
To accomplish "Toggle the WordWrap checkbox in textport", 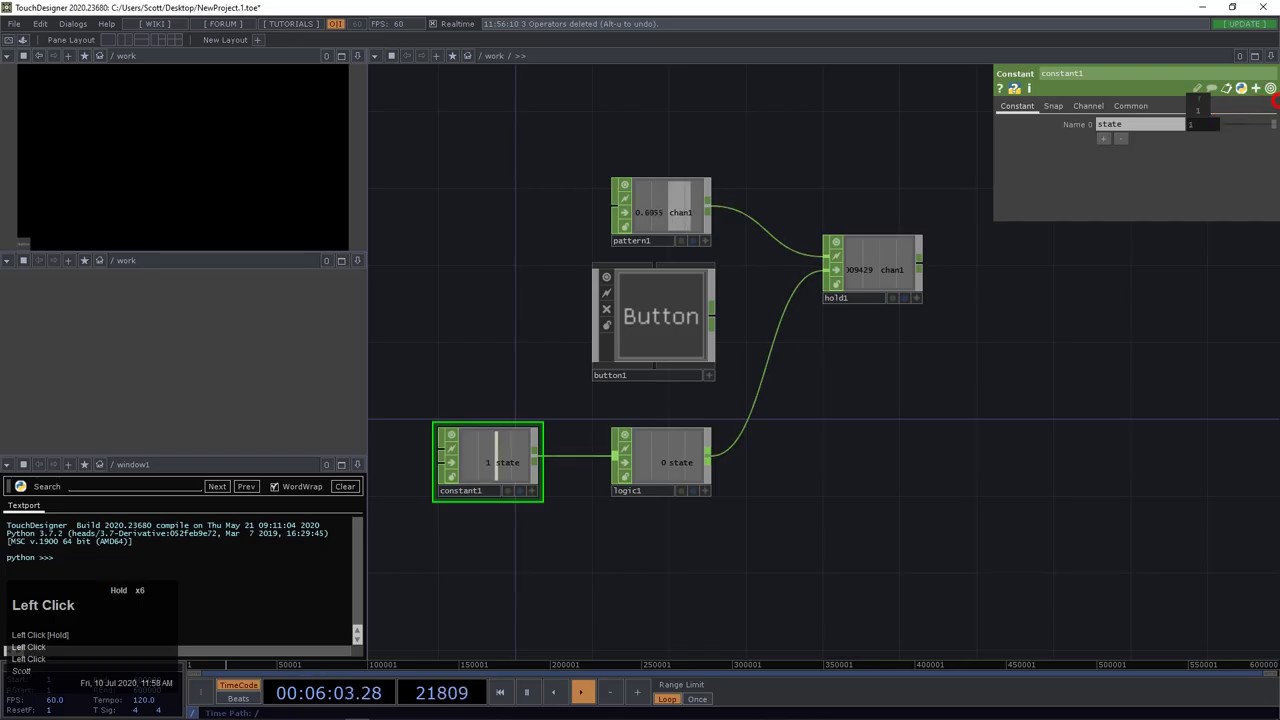I will [x=274, y=487].
